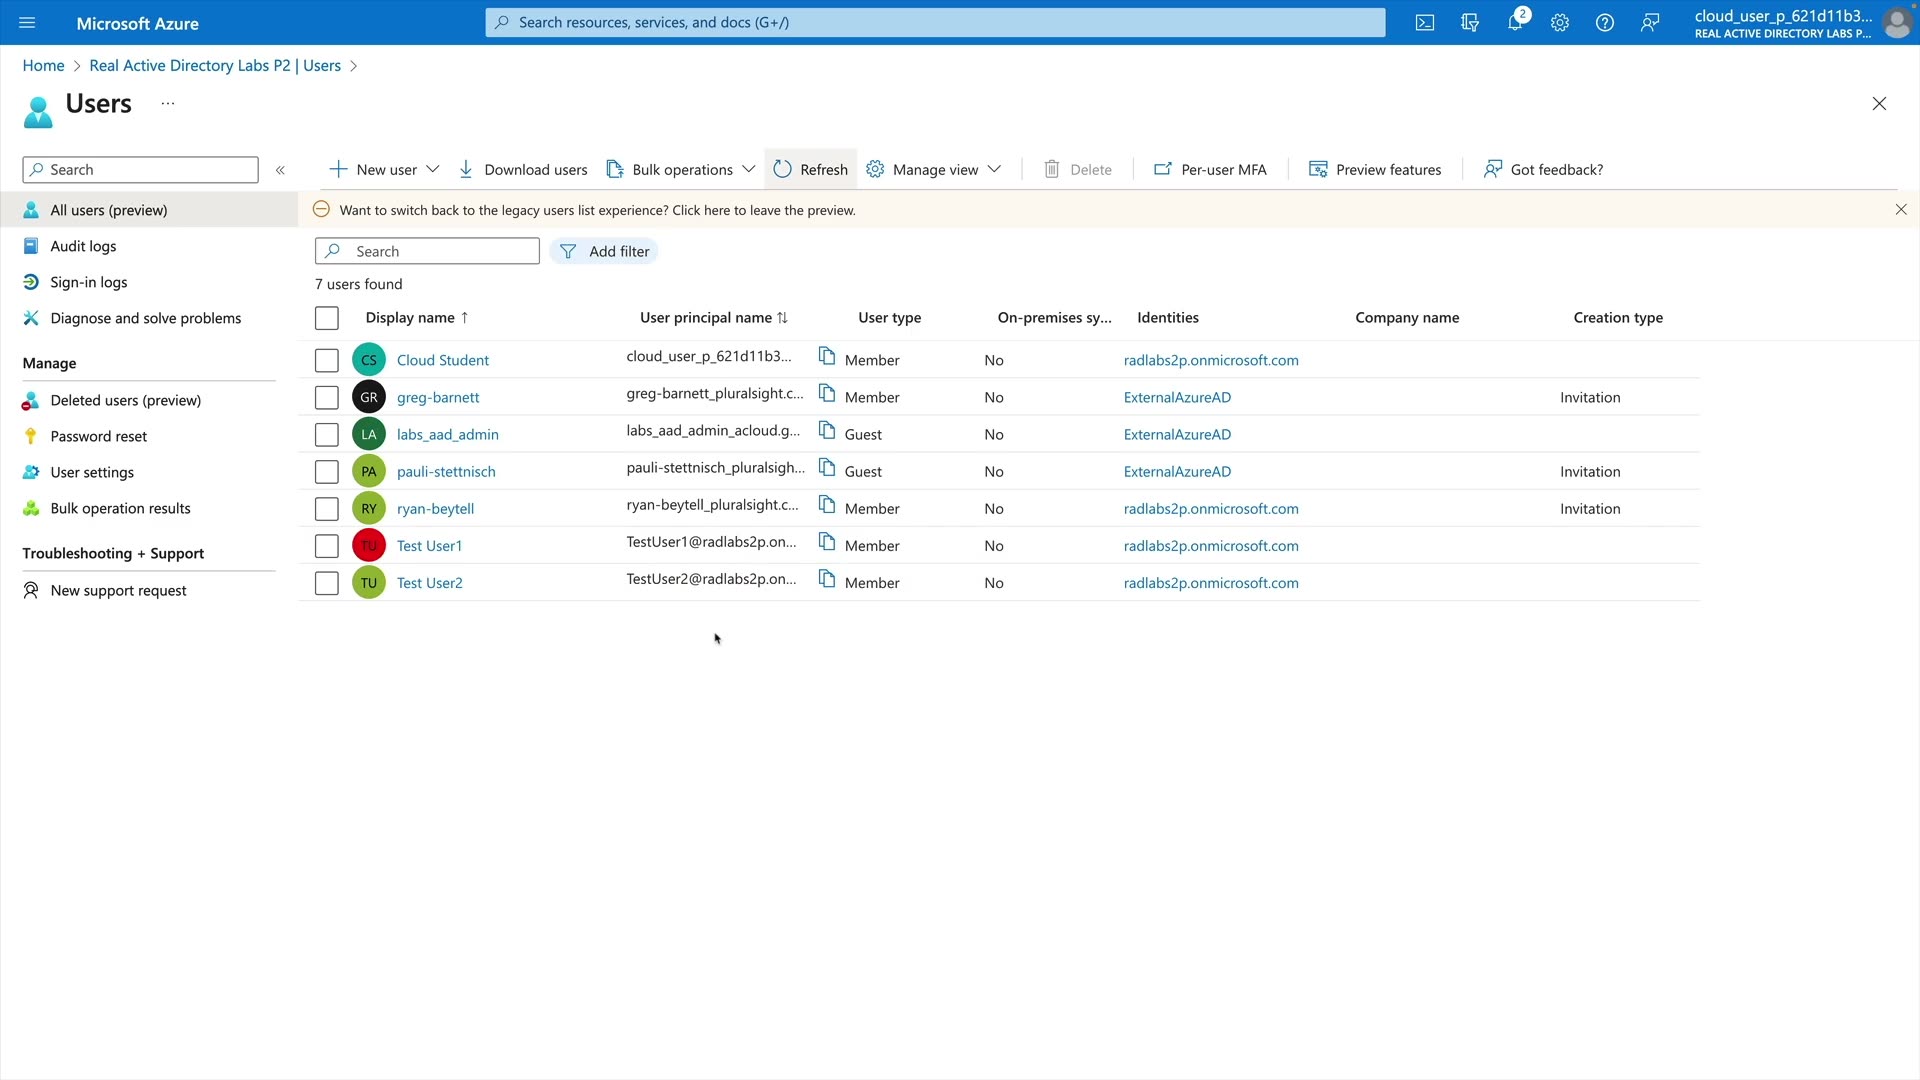1920x1080 pixels.
Task: Go to Password reset menu item
Action: 98,436
